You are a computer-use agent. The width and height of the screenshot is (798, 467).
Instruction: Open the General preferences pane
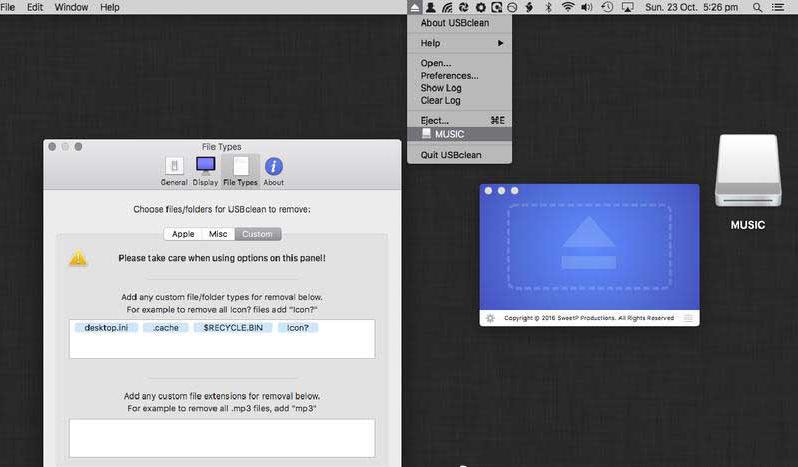(174, 170)
